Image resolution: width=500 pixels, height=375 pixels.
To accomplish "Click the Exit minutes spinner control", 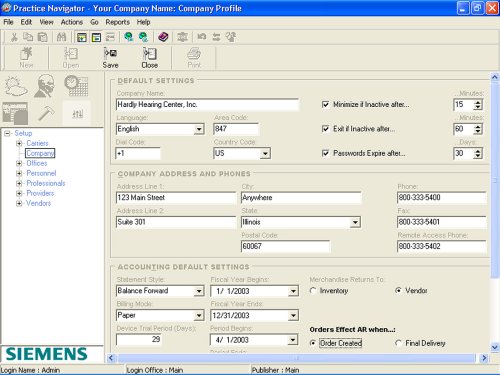I will pos(478,129).
